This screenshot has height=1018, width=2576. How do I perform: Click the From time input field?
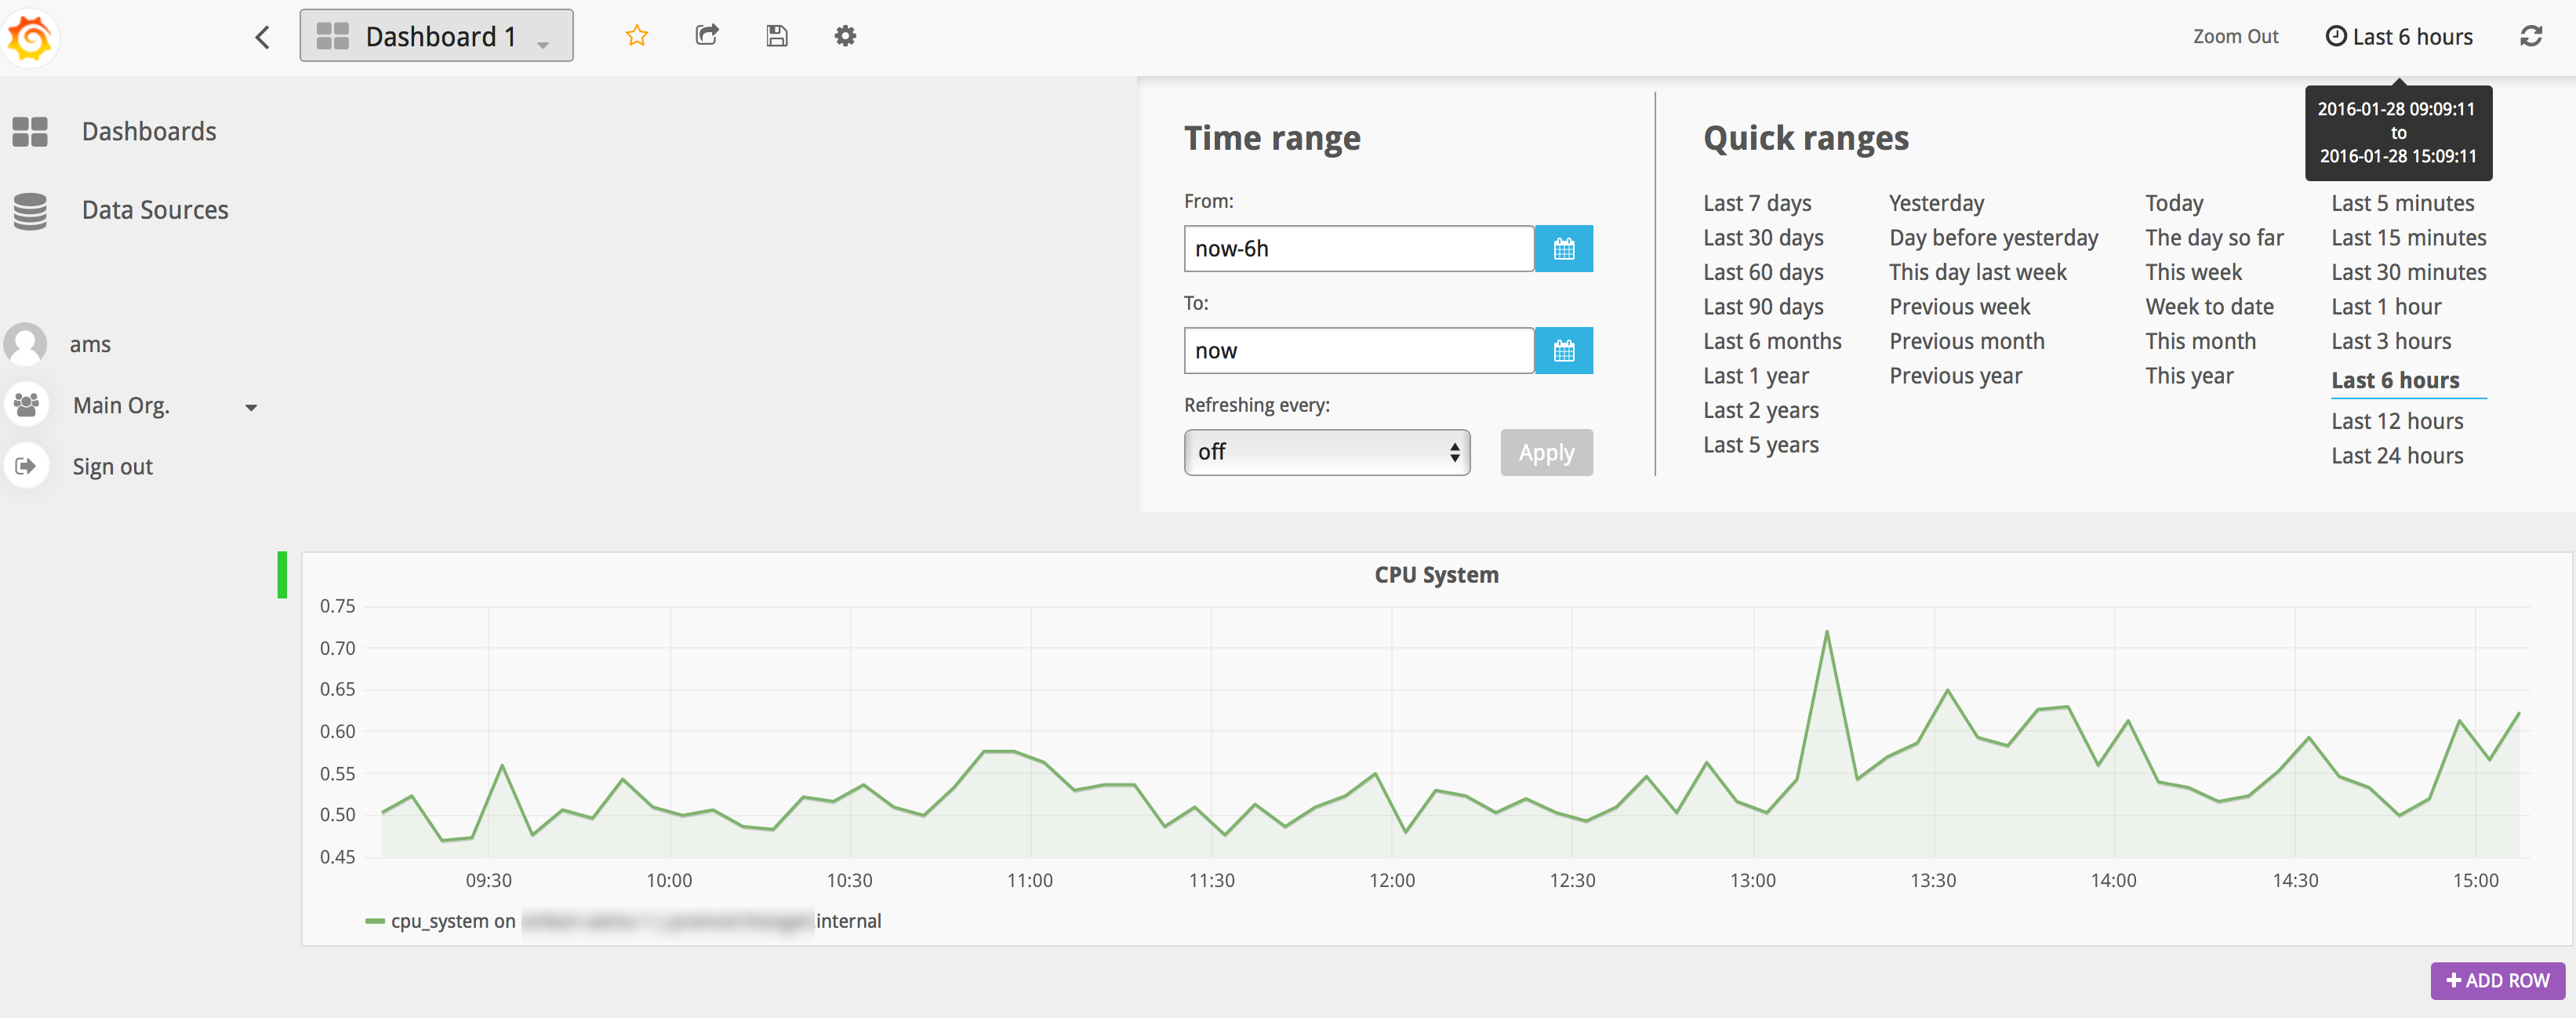[x=1357, y=249]
